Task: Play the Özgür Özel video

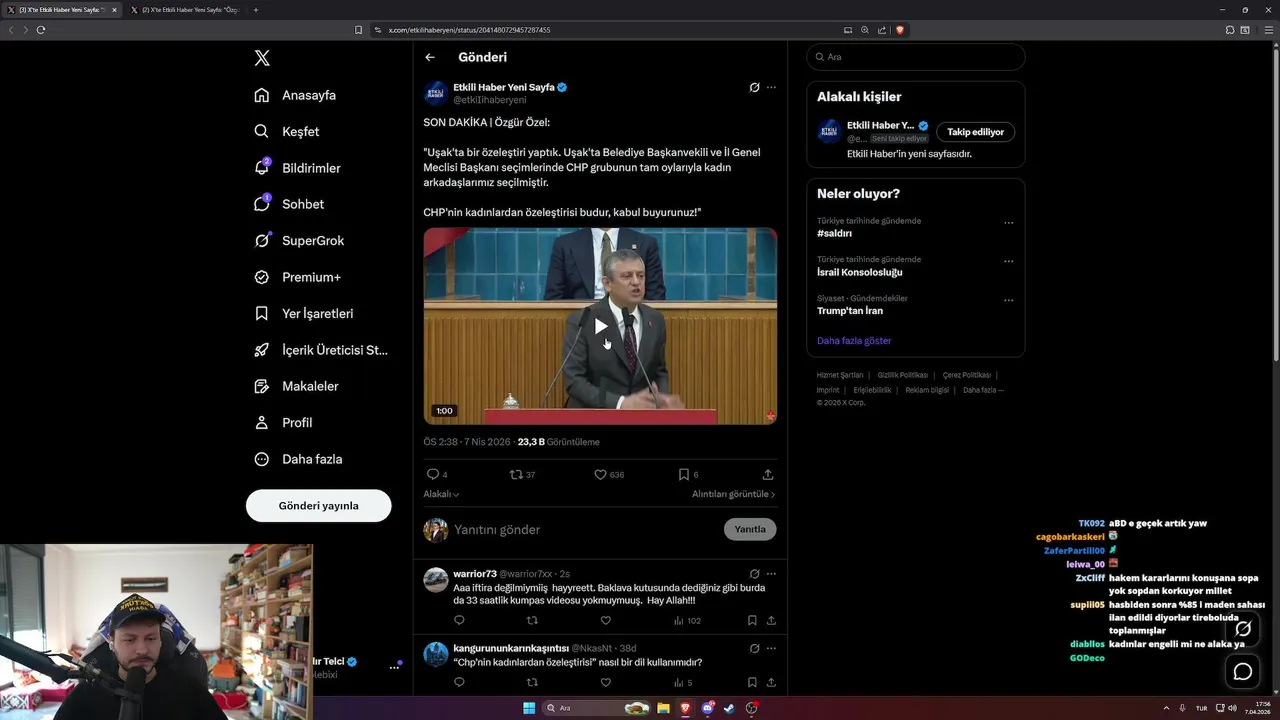Action: (600, 326)
